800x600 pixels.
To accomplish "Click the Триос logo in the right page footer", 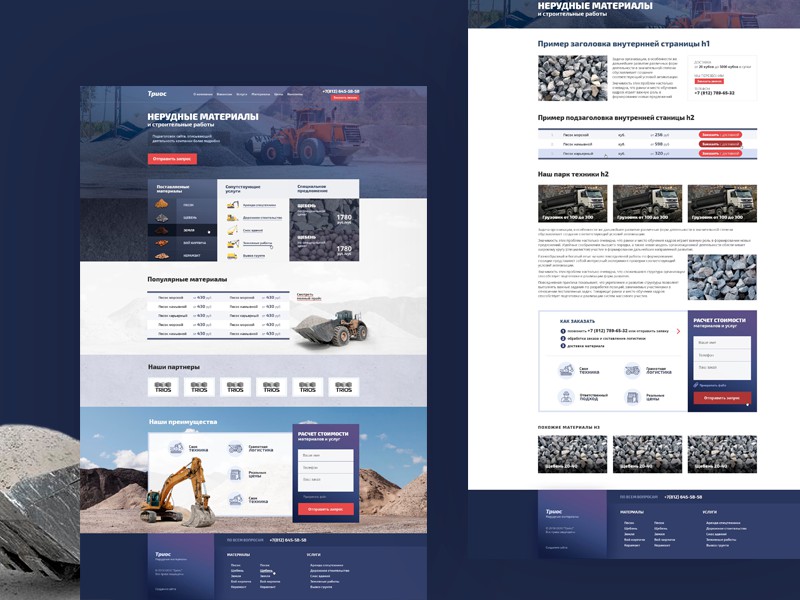I will [554, 511].
